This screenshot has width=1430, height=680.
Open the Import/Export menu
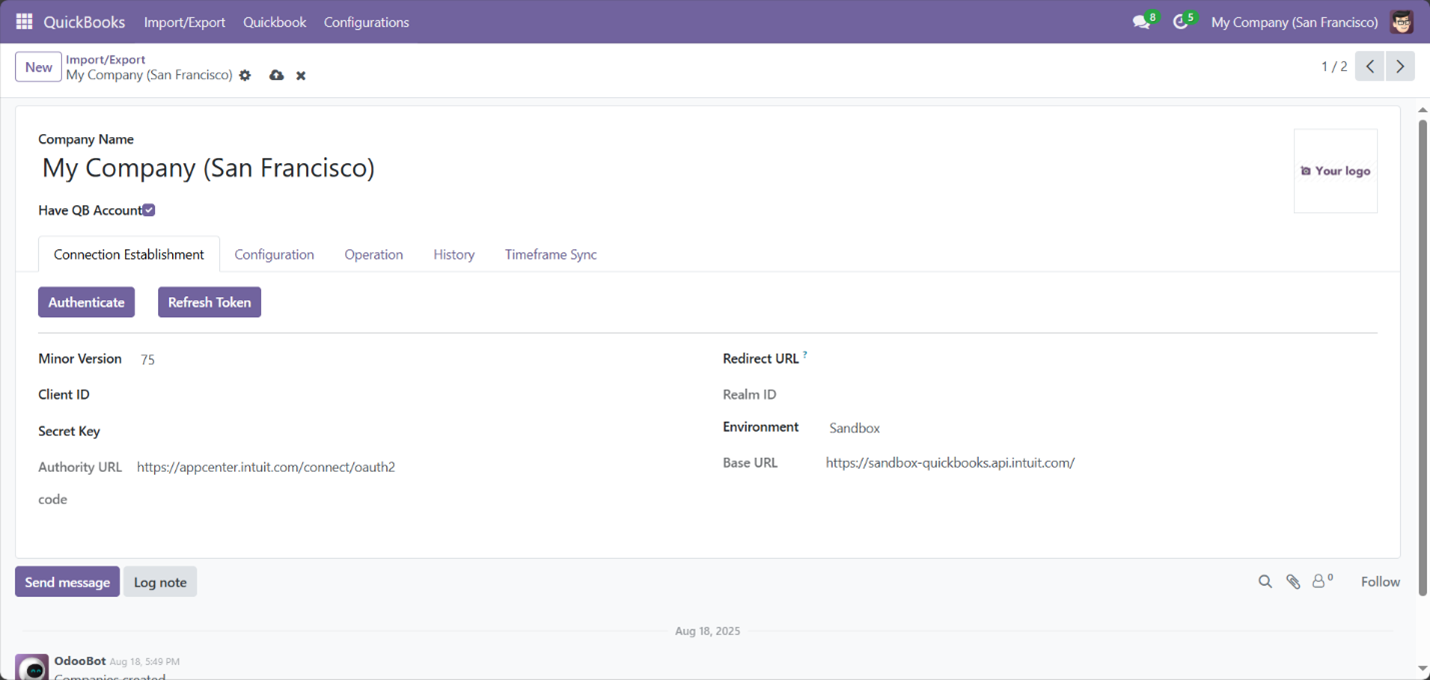184,21
